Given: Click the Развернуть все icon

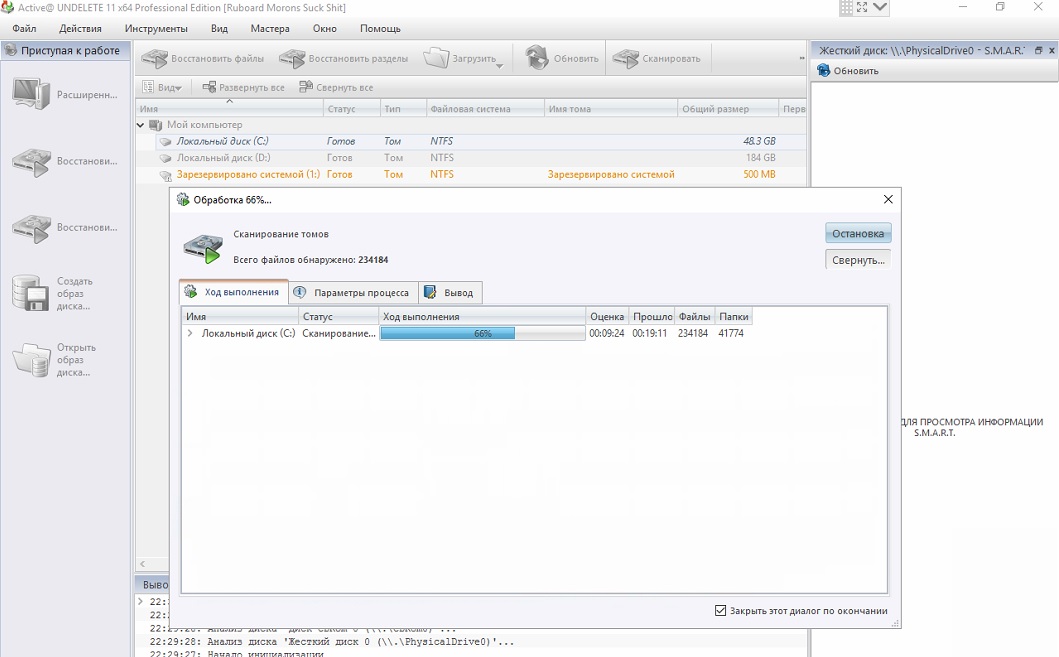Looking at the screenshot, I should point(209,87).
